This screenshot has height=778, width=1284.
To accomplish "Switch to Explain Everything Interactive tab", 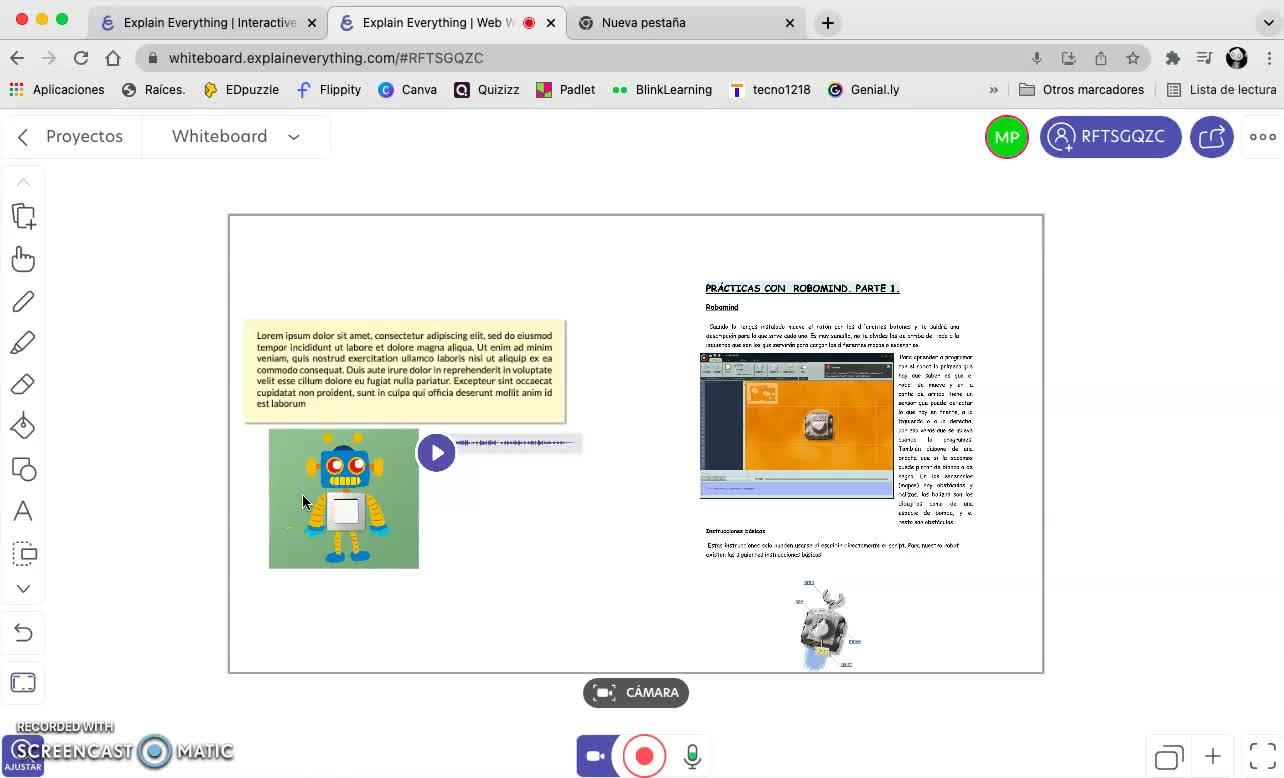I will click(208, 22).
